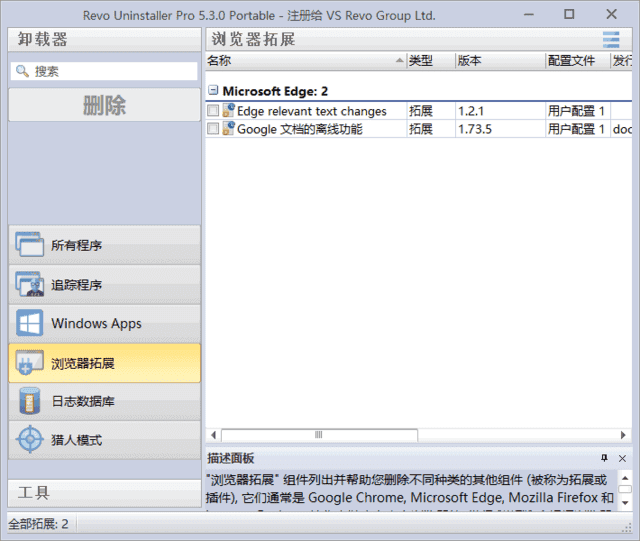Image resolution: width=640 pixels, height=541 pixels.
Task: Open the Traced Programs (追踪程序) icon
Action: coord(30,285)
